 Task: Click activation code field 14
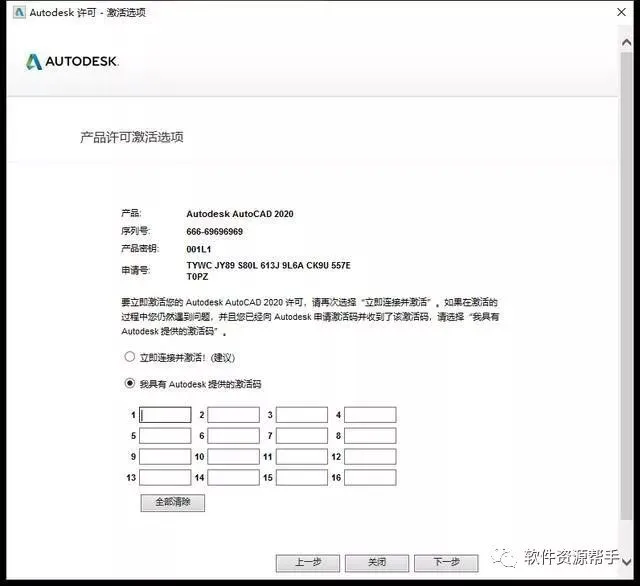233,477
